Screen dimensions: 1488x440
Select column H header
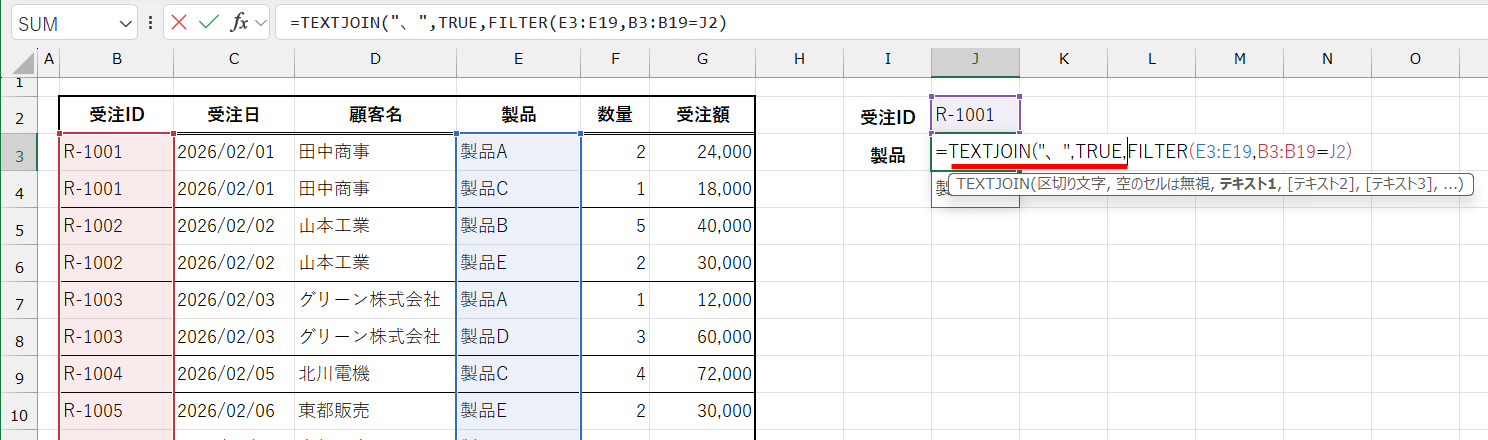pos(799,59)
